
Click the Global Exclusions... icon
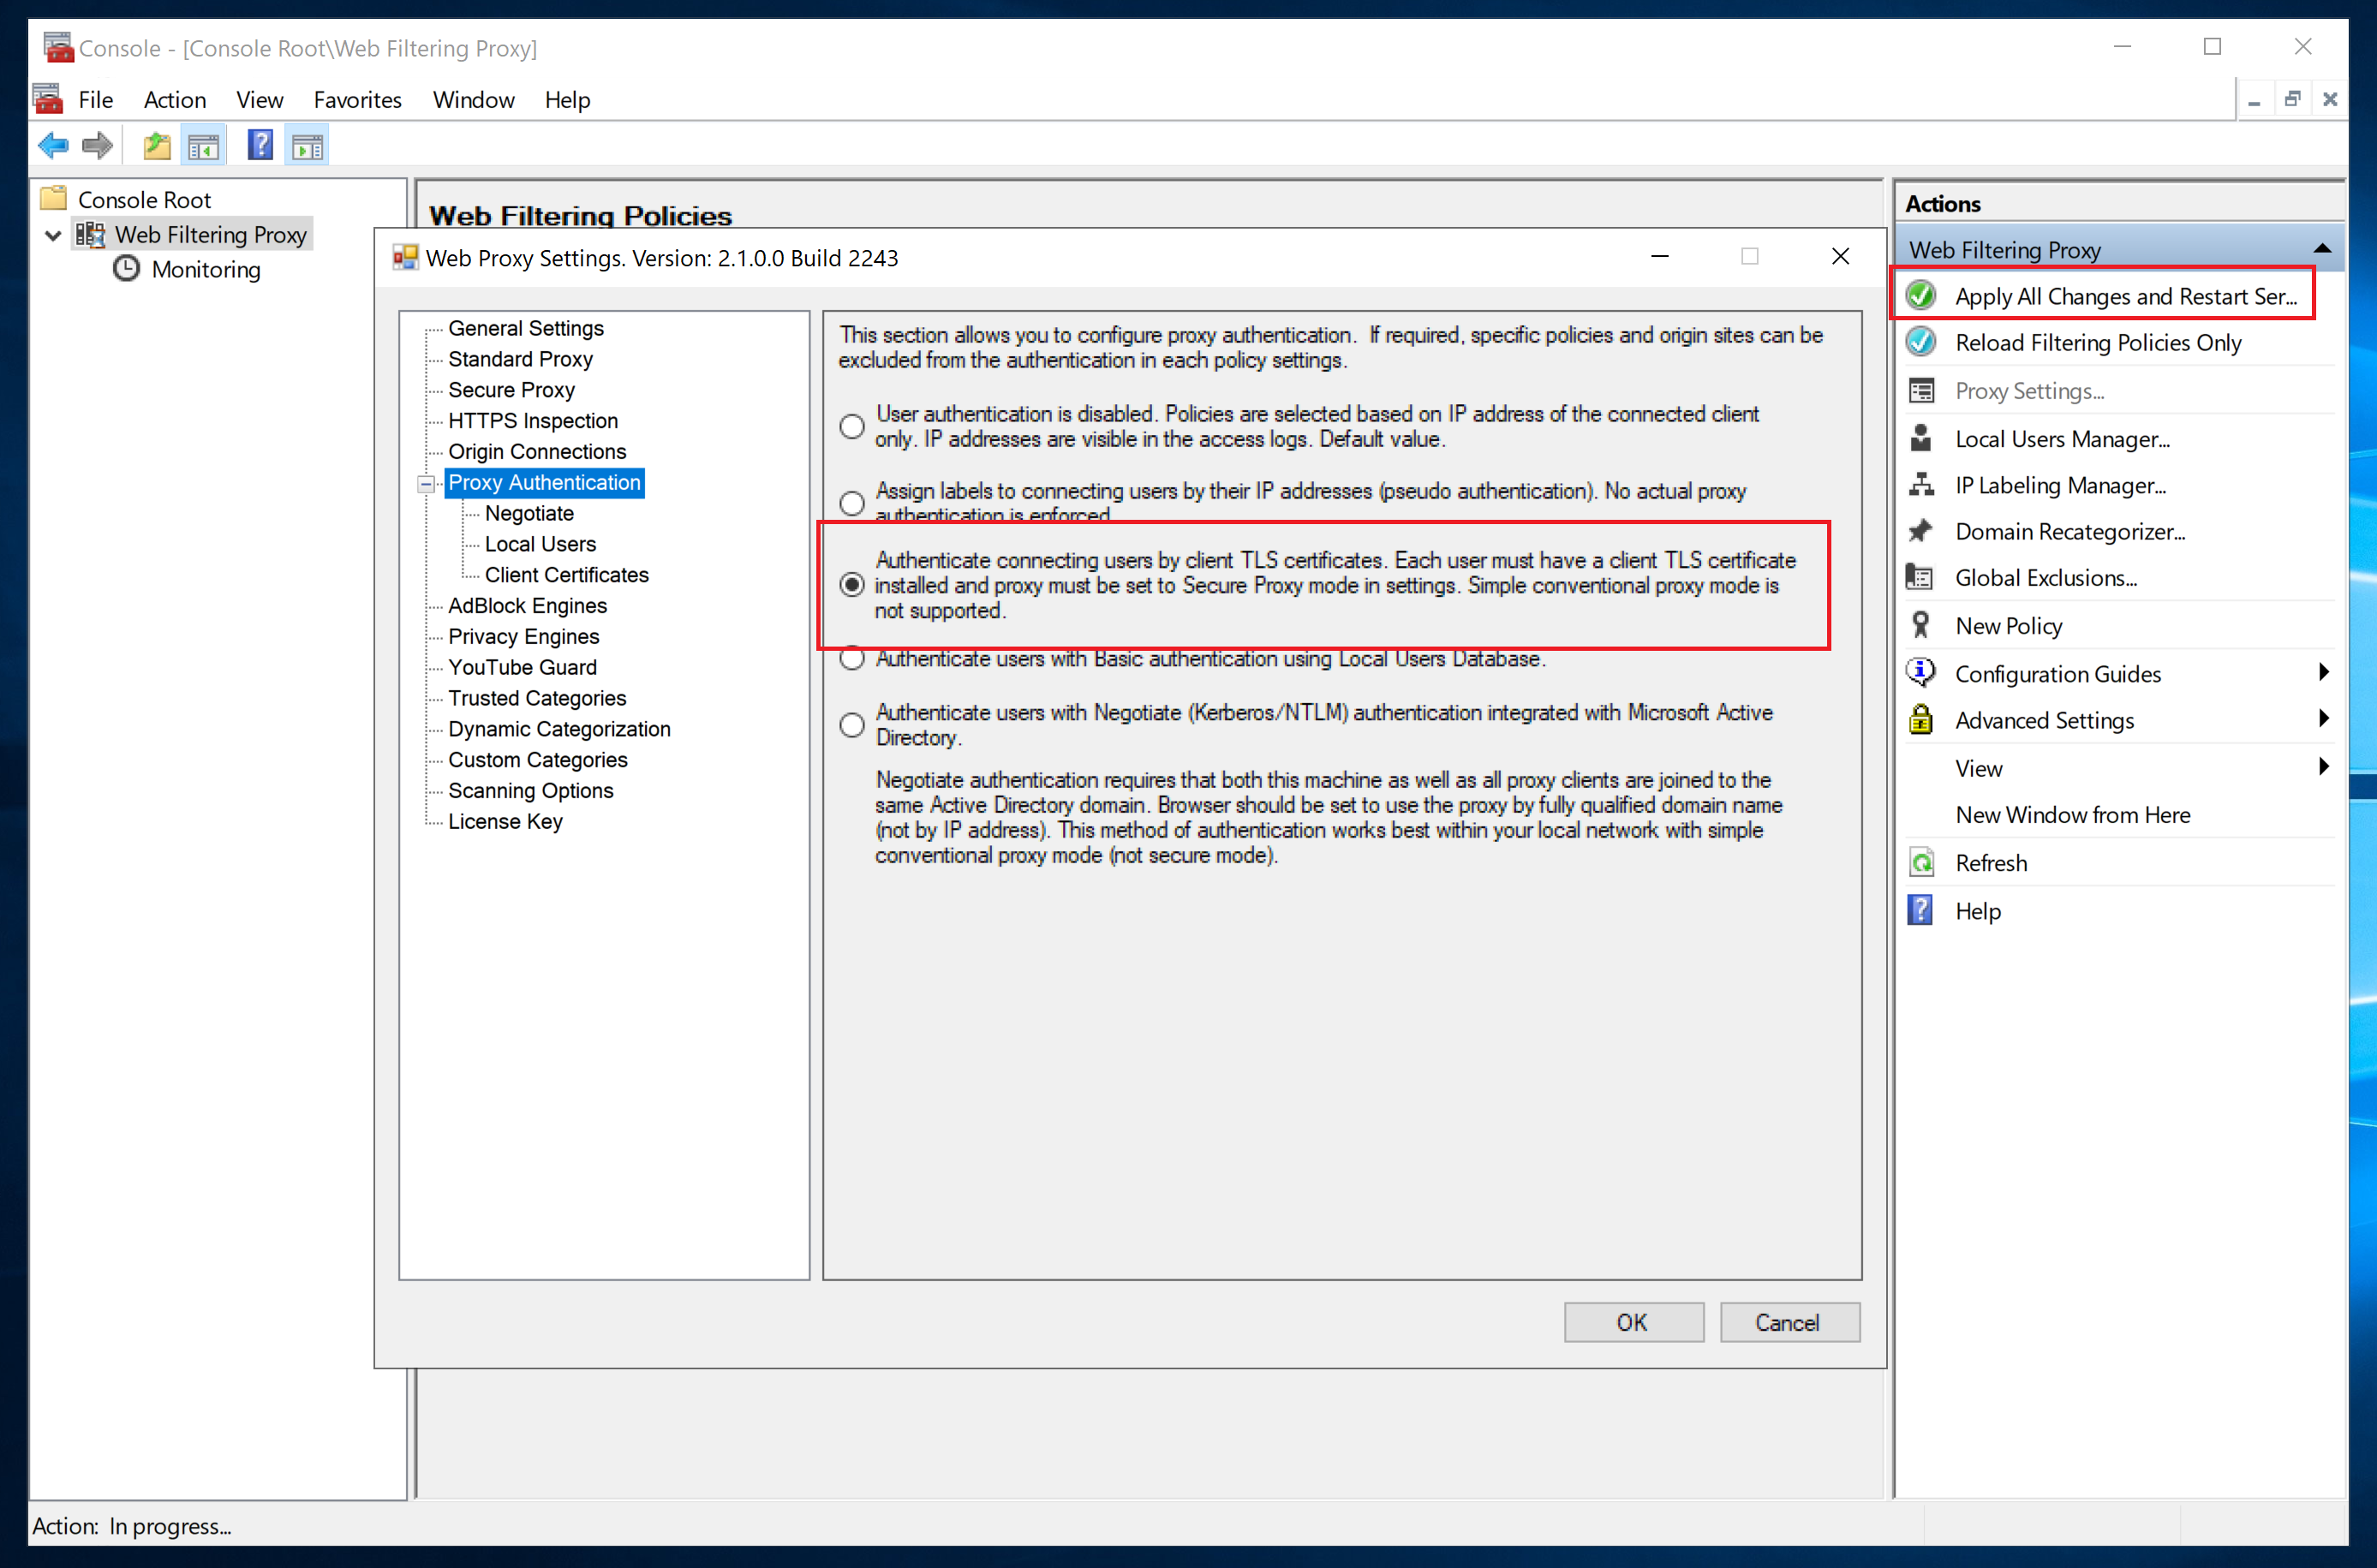[x=1922, y=577]
